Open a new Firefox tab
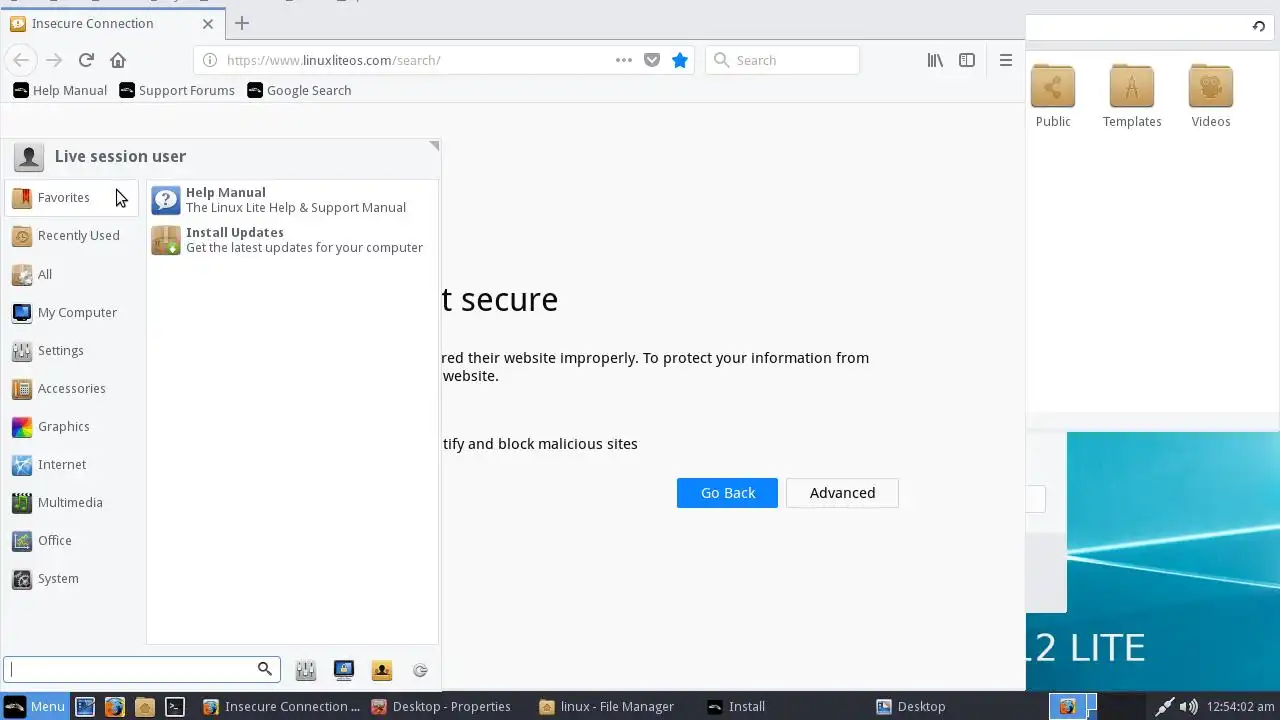1280x720 pixels. [241, 23]
